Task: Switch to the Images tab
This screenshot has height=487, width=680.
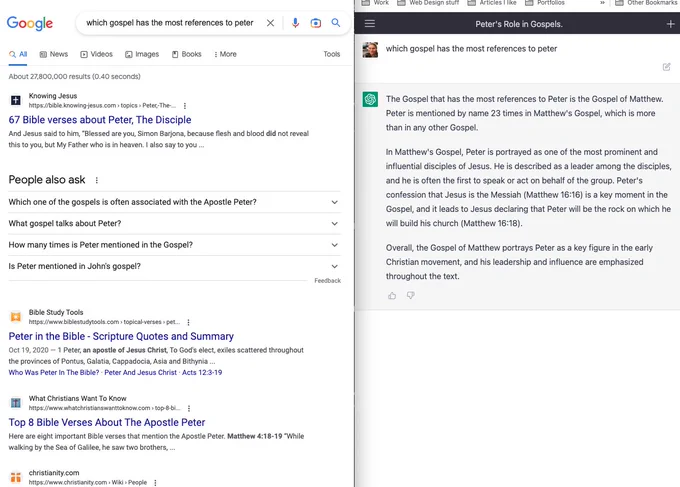Action: (x=142, y=54)
